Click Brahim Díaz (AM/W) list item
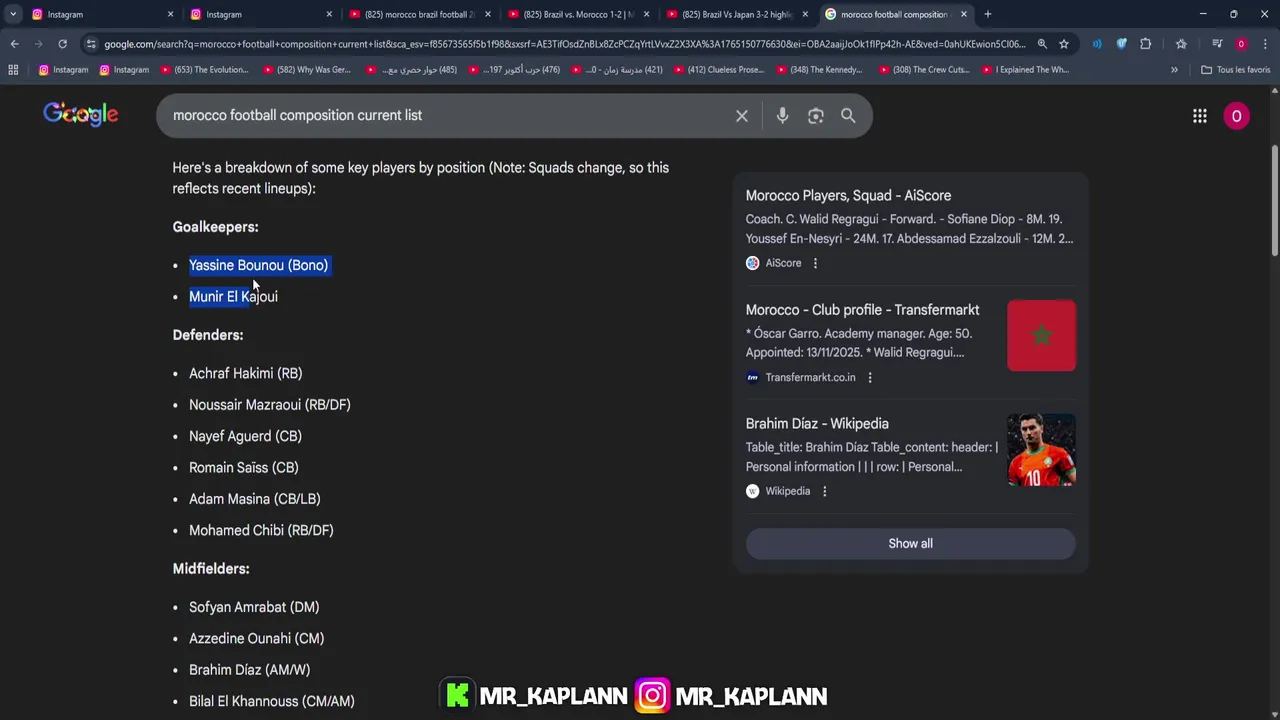1280x720 pixels. [249, 670]
